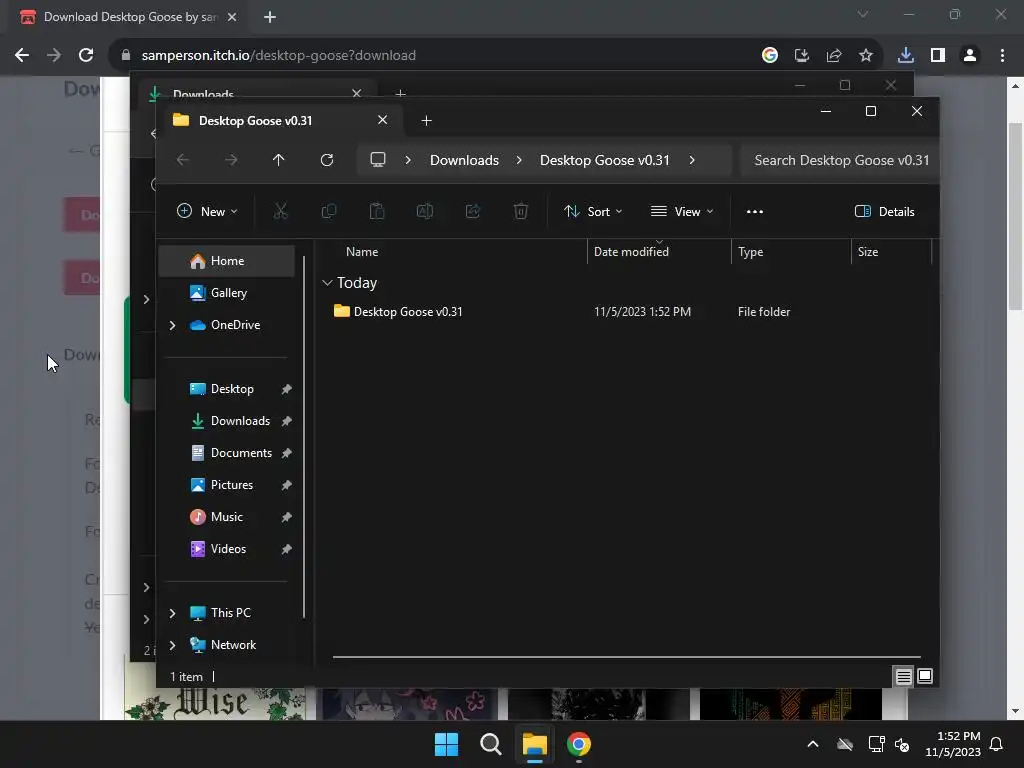Open the New item dropdown
This screenshot has height=768, width=1024.
[207, 212]
